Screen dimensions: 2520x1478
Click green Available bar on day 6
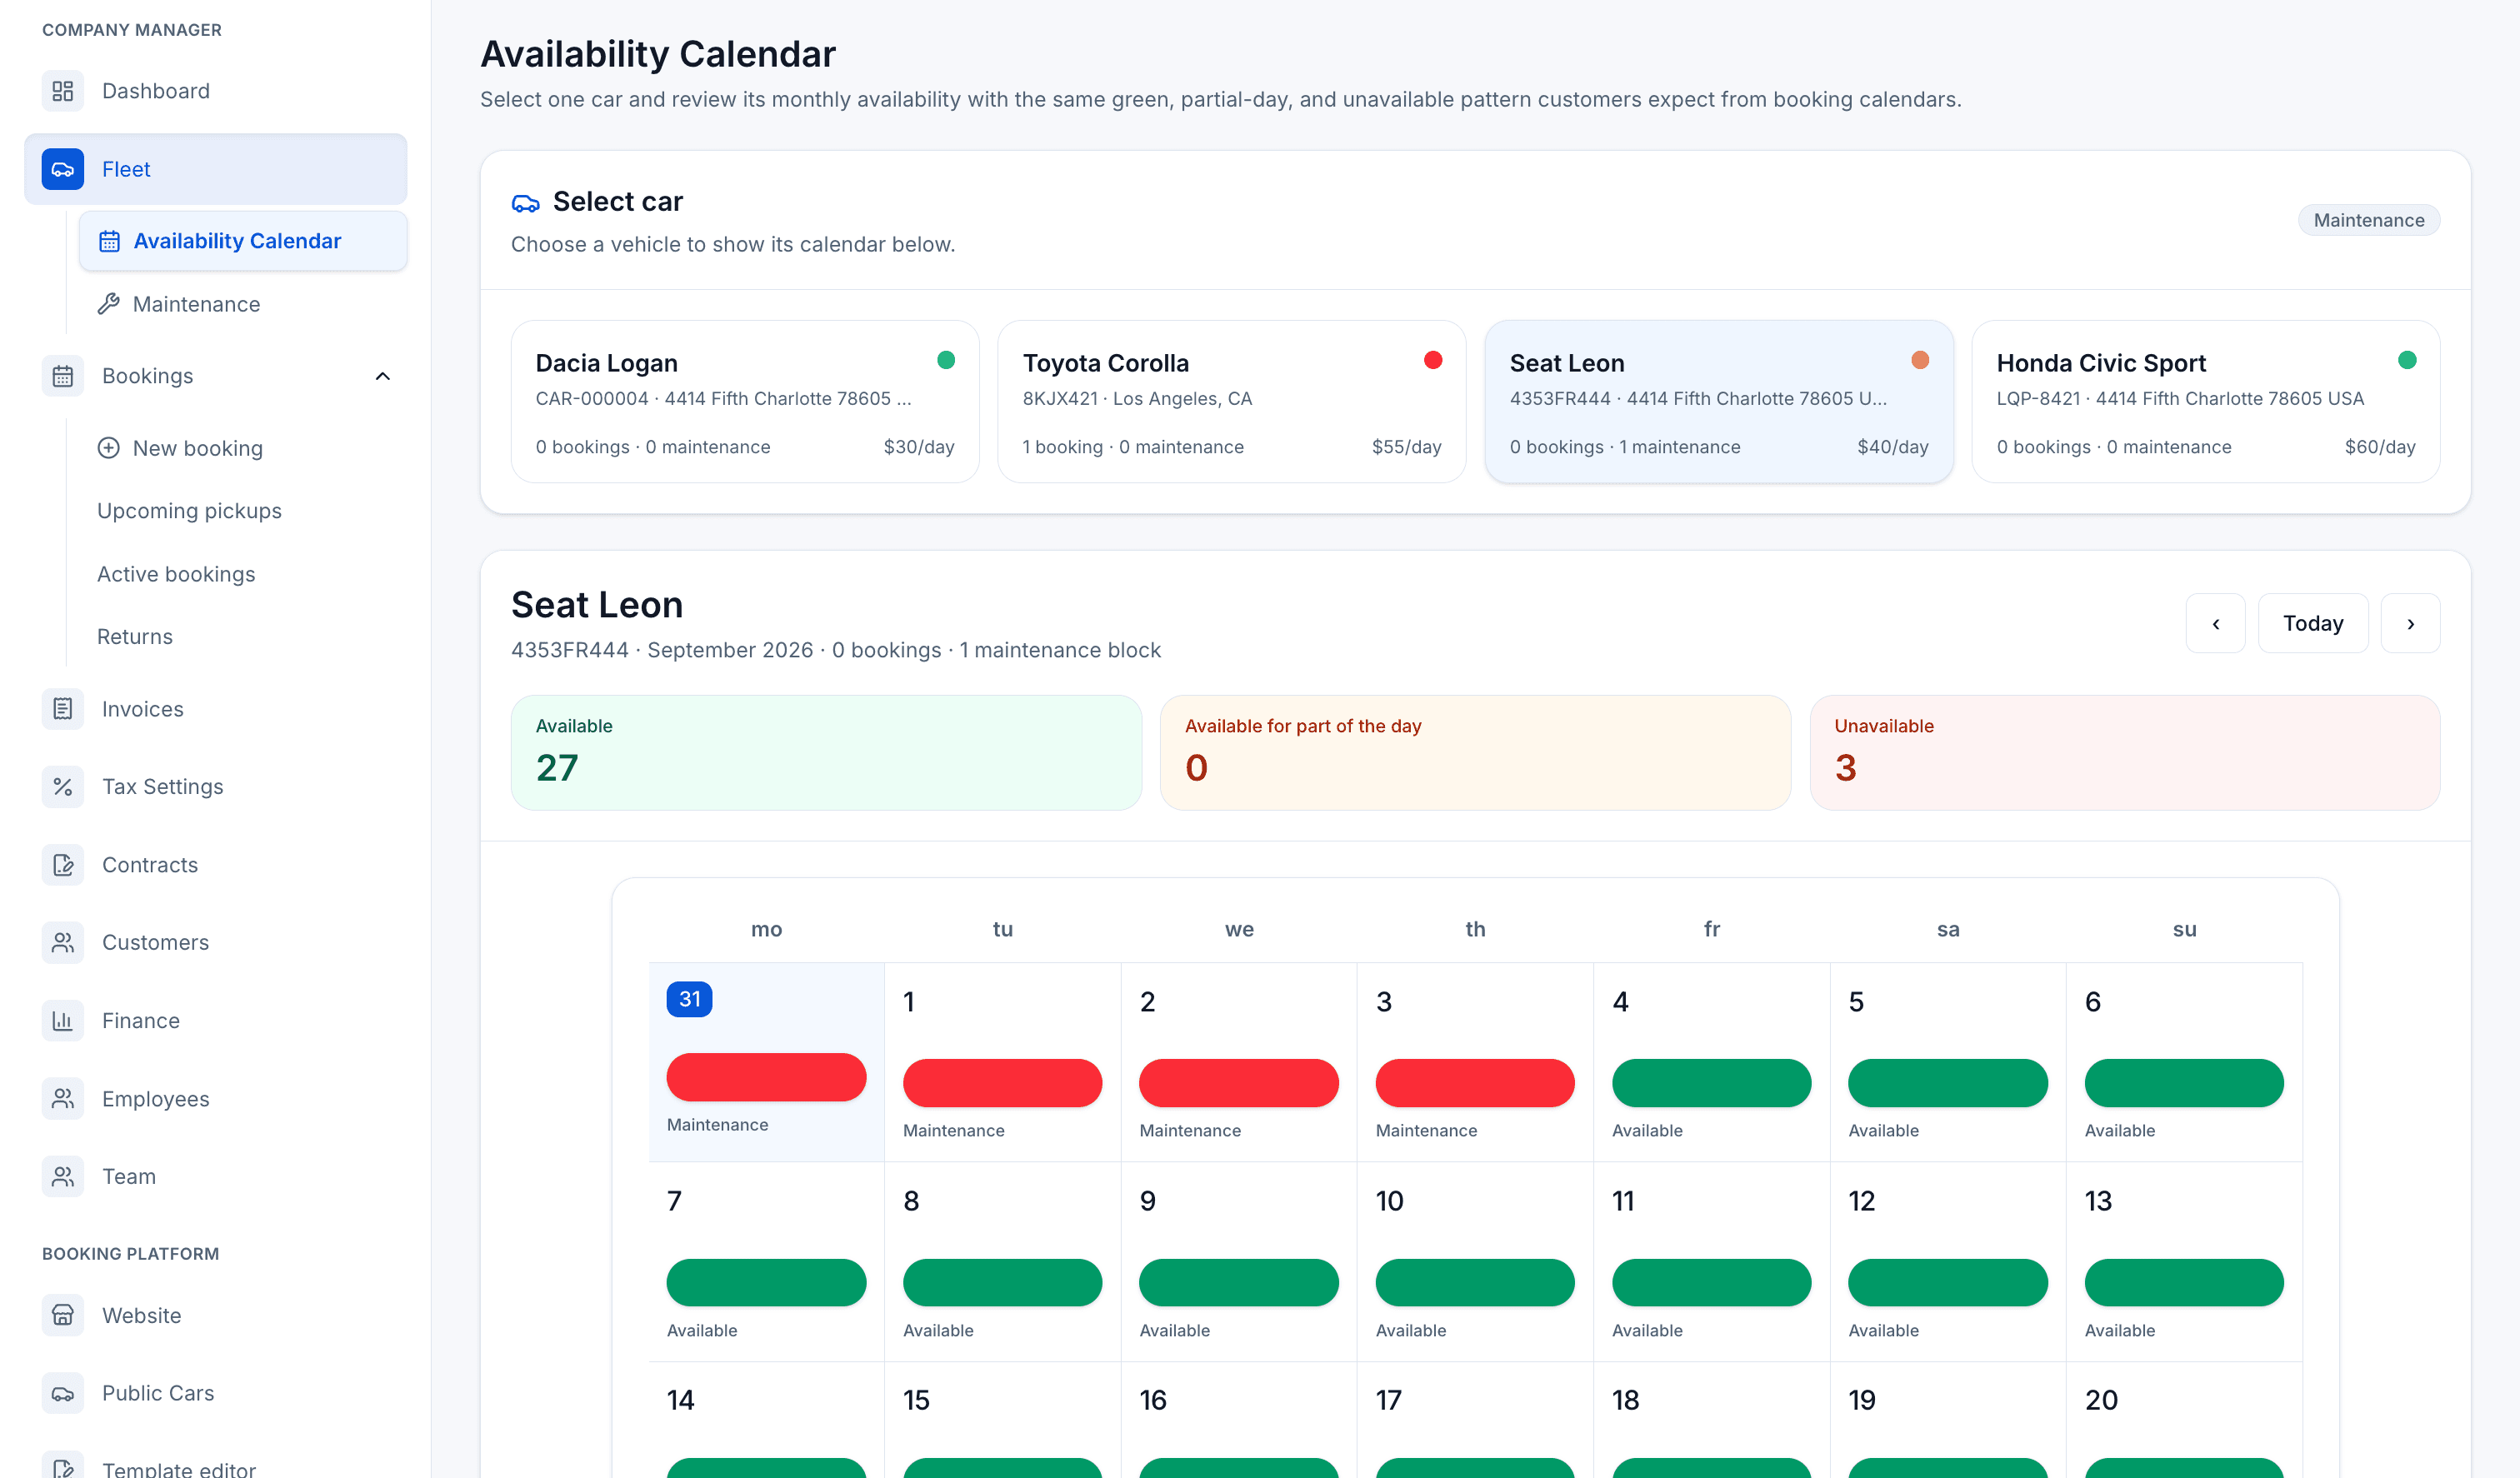2184,1083
